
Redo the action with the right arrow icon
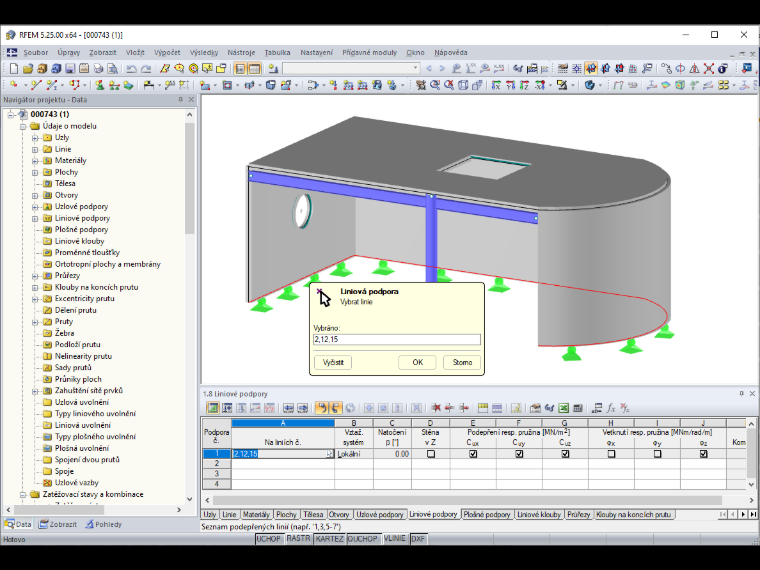(145, 68)
